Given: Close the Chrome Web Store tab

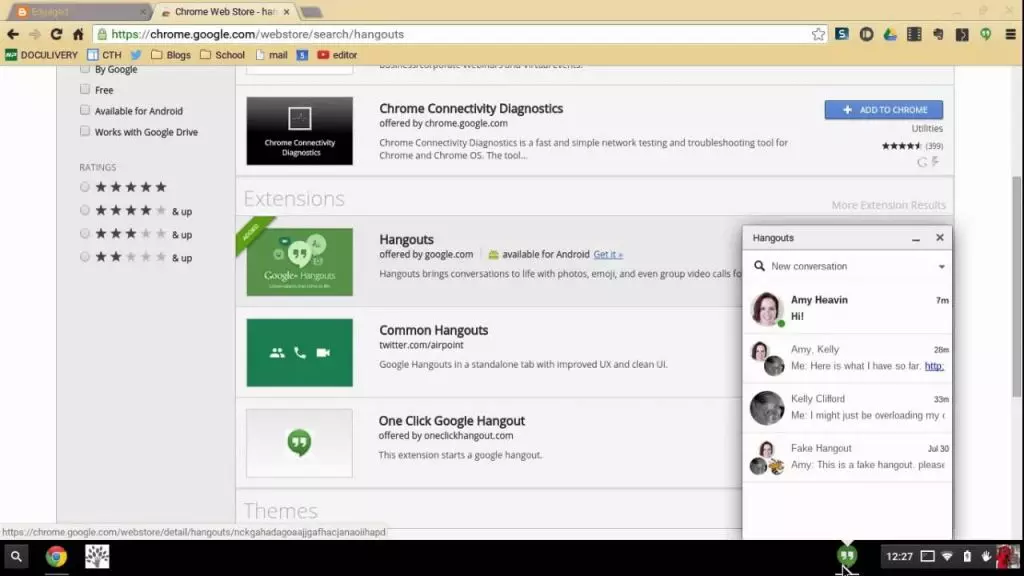Looking at the screenshot, I should click(286, 12).
